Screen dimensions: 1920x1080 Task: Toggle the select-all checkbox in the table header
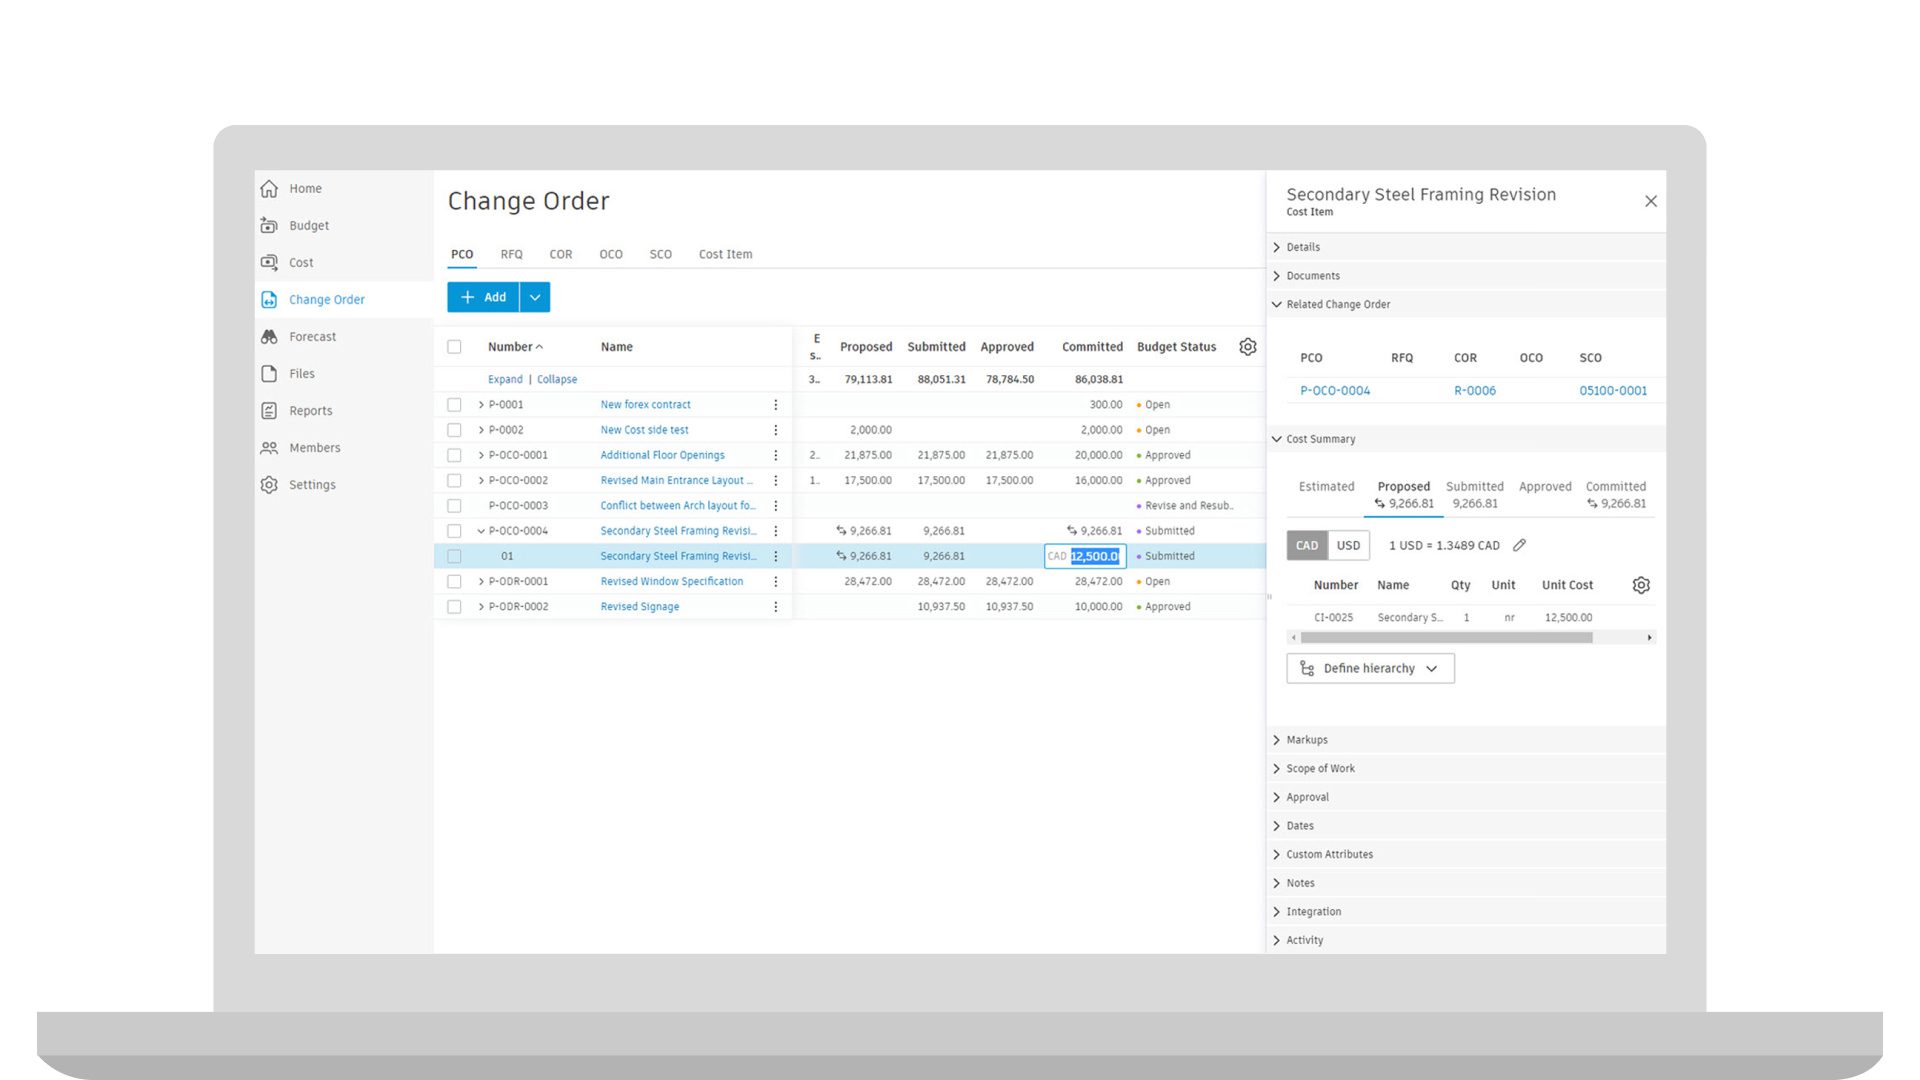click(x=454, y=347)
